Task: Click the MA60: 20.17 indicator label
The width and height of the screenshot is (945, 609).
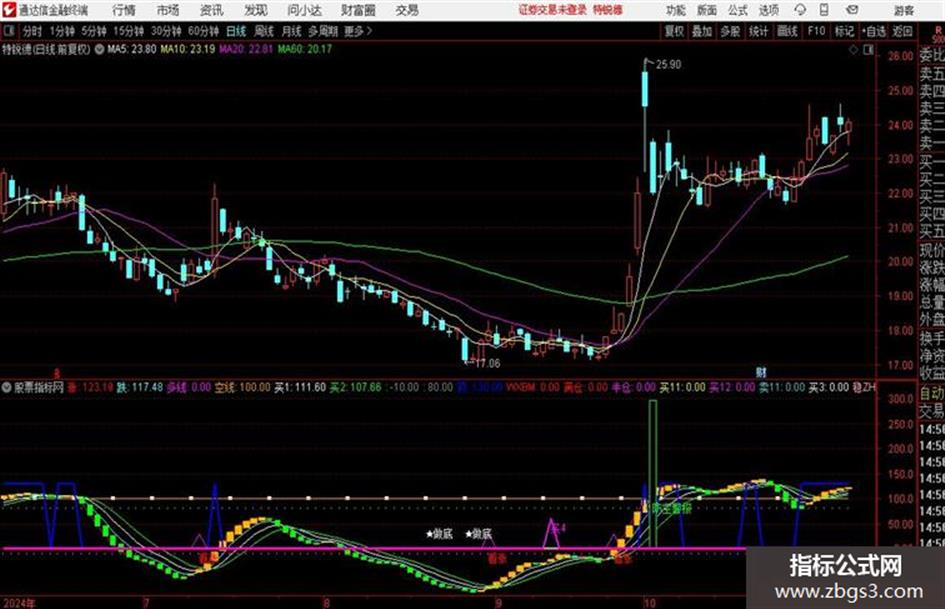Action: [305, 49]
